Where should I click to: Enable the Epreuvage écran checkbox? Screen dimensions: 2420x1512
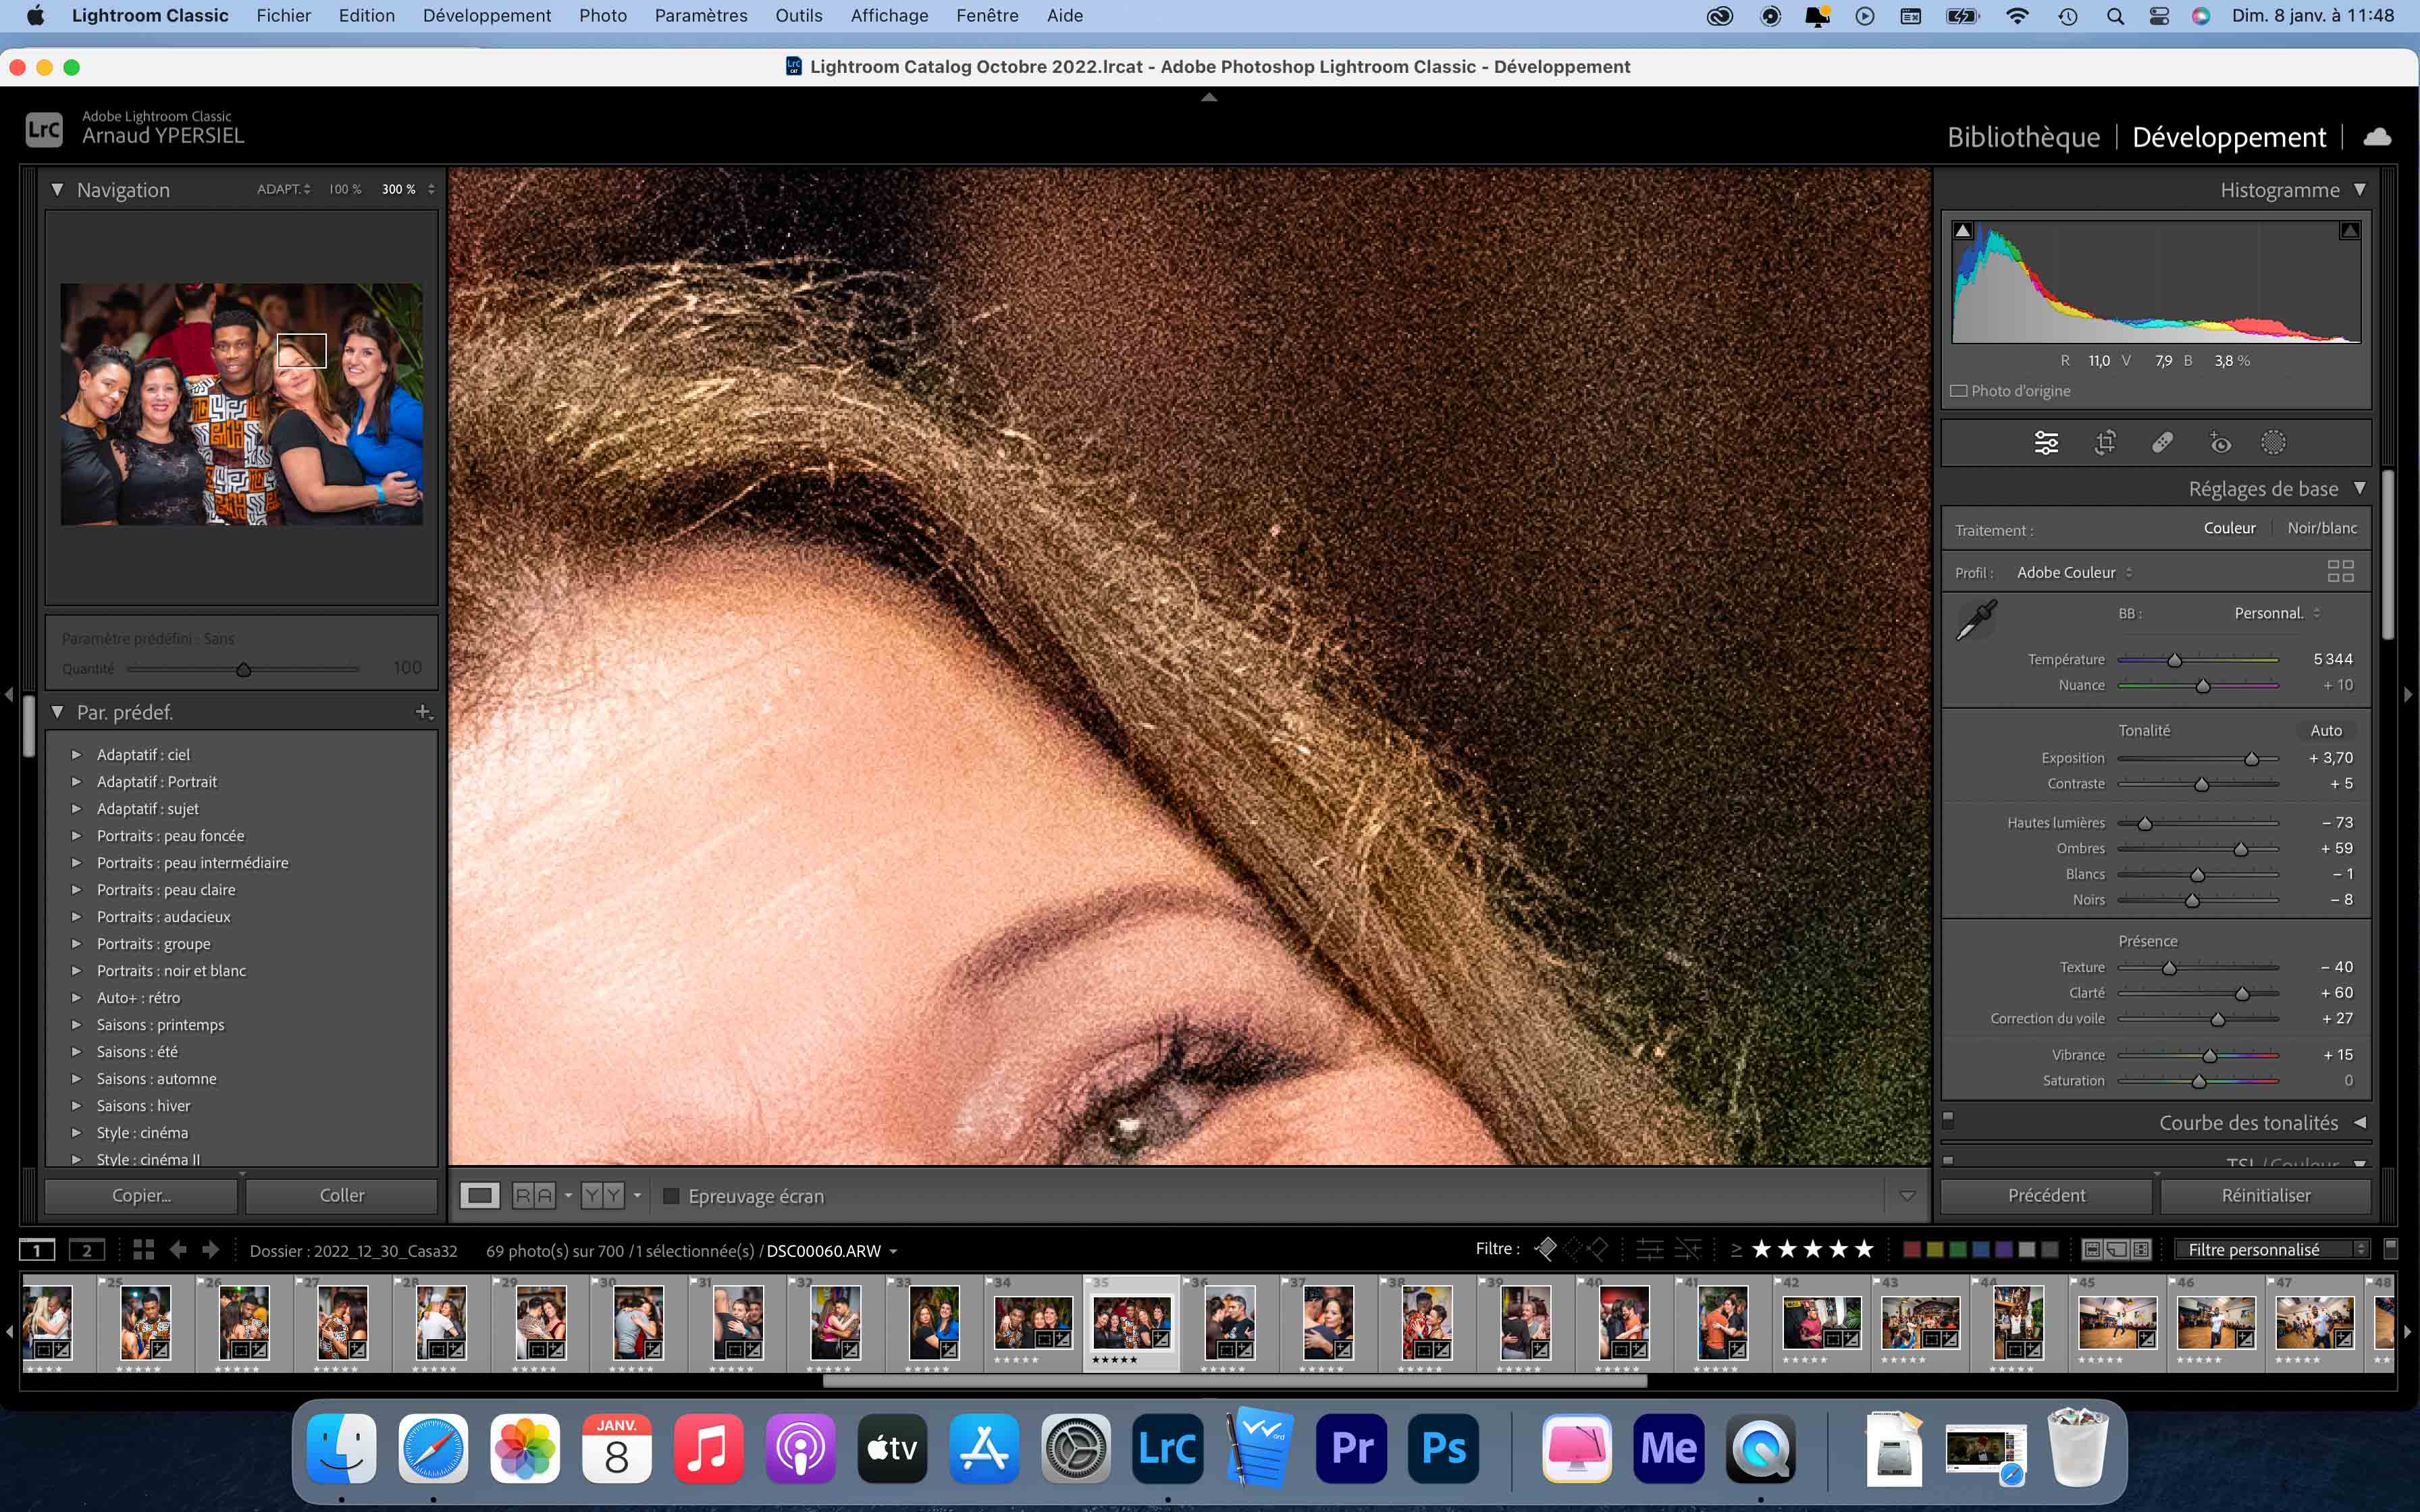671,1196
